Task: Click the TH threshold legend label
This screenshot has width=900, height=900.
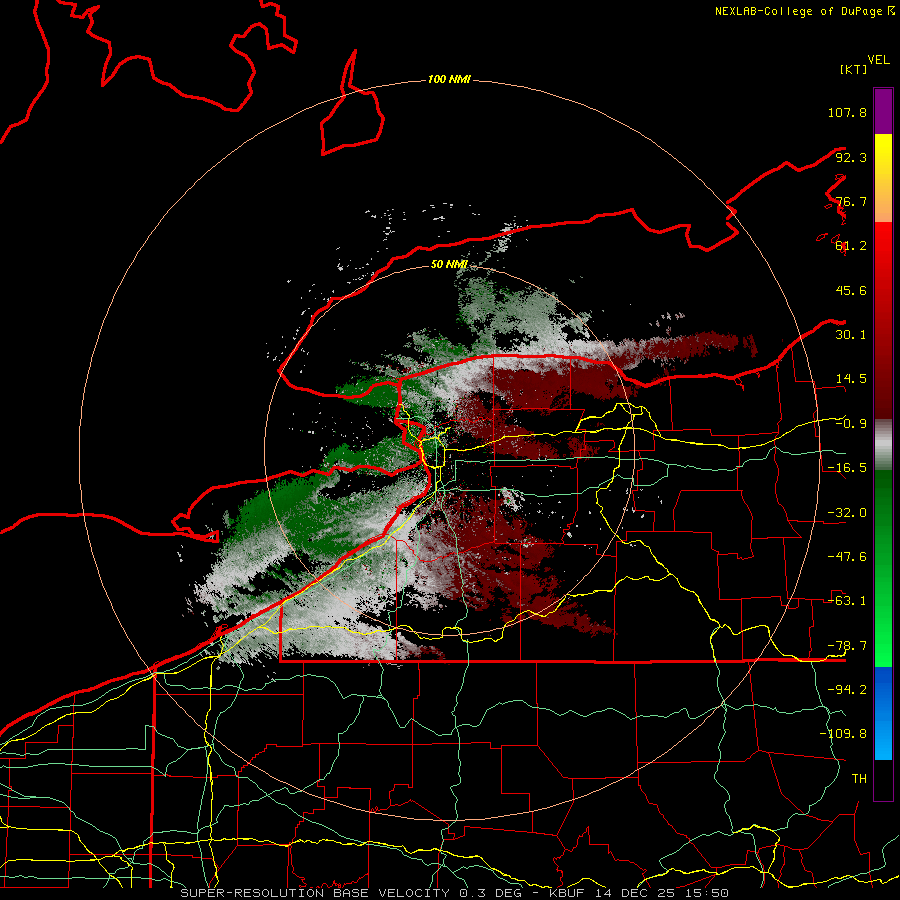Action: [859, 779]
